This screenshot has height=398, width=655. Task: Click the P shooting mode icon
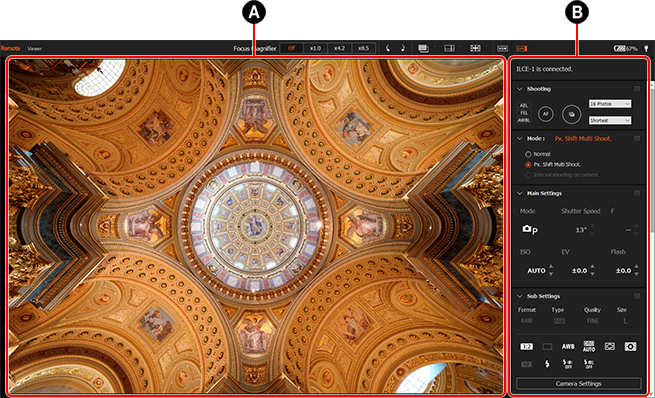tap(530, 229)
